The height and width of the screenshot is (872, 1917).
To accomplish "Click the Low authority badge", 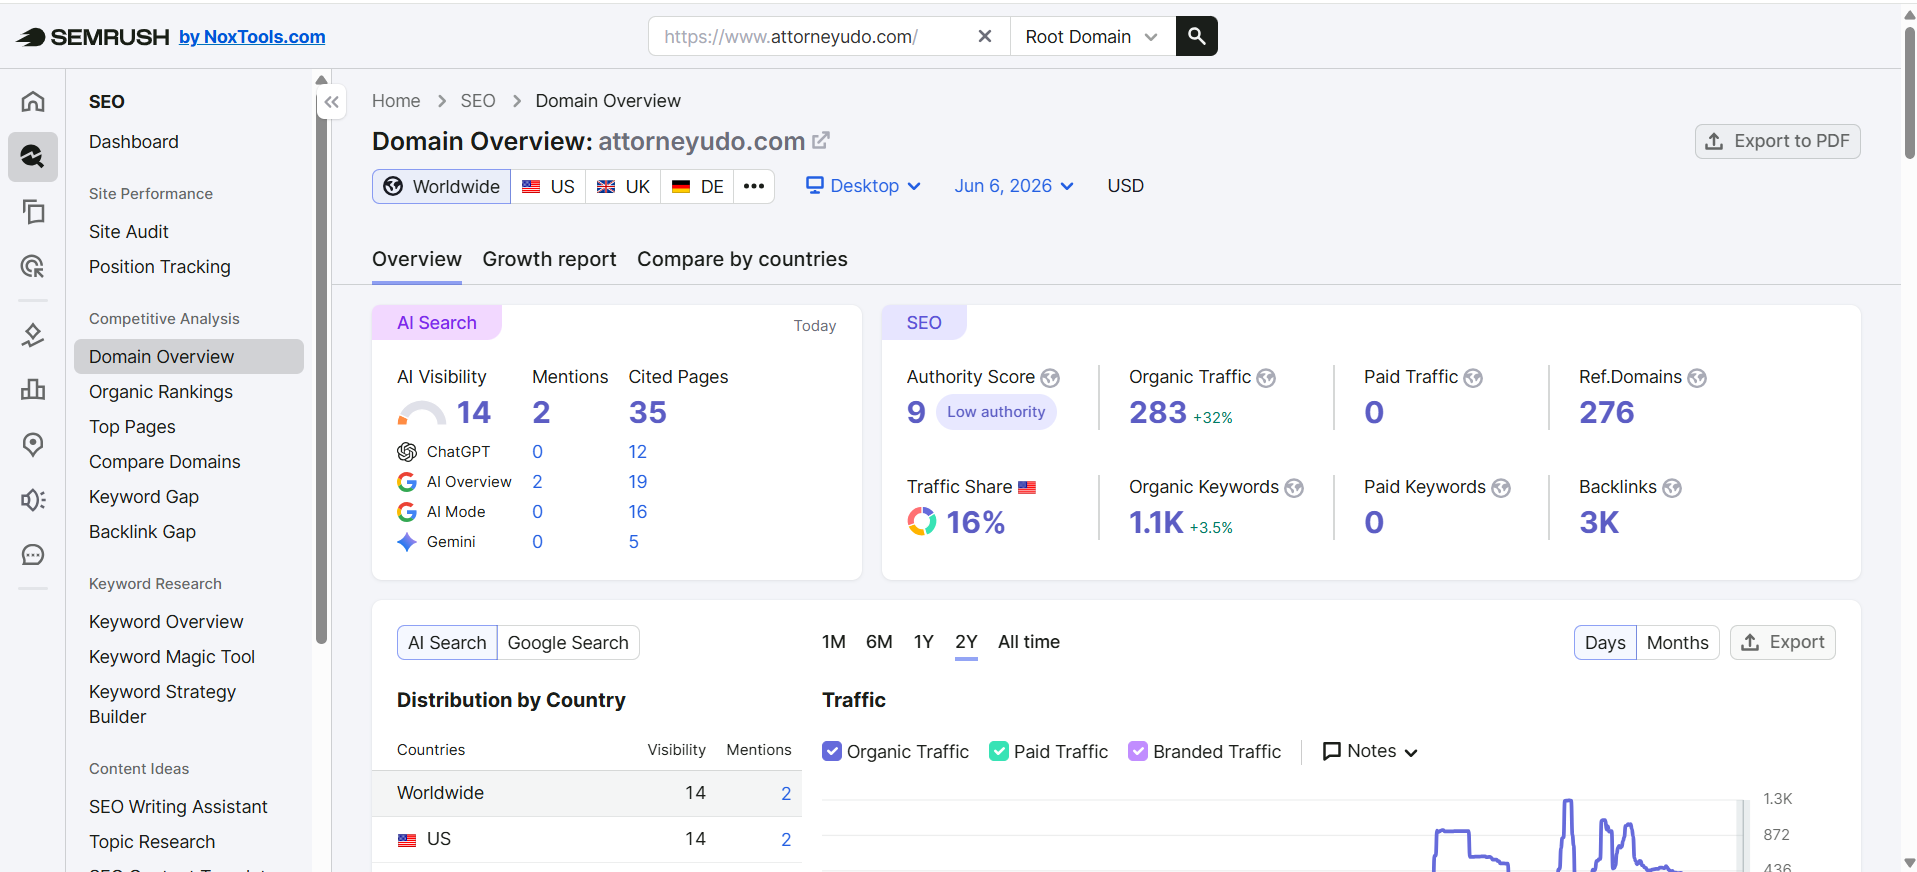I will click(996, 412).
